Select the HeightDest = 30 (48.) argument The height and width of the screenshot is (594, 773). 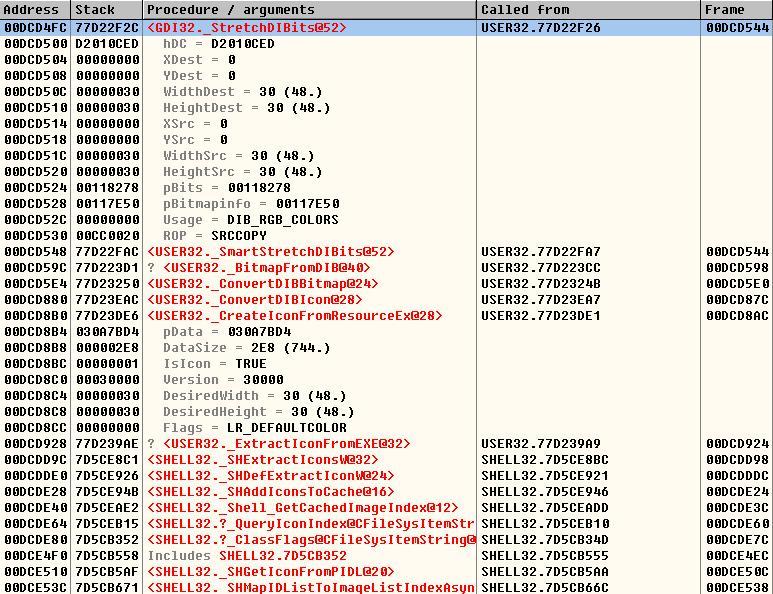tap(246, 108)
